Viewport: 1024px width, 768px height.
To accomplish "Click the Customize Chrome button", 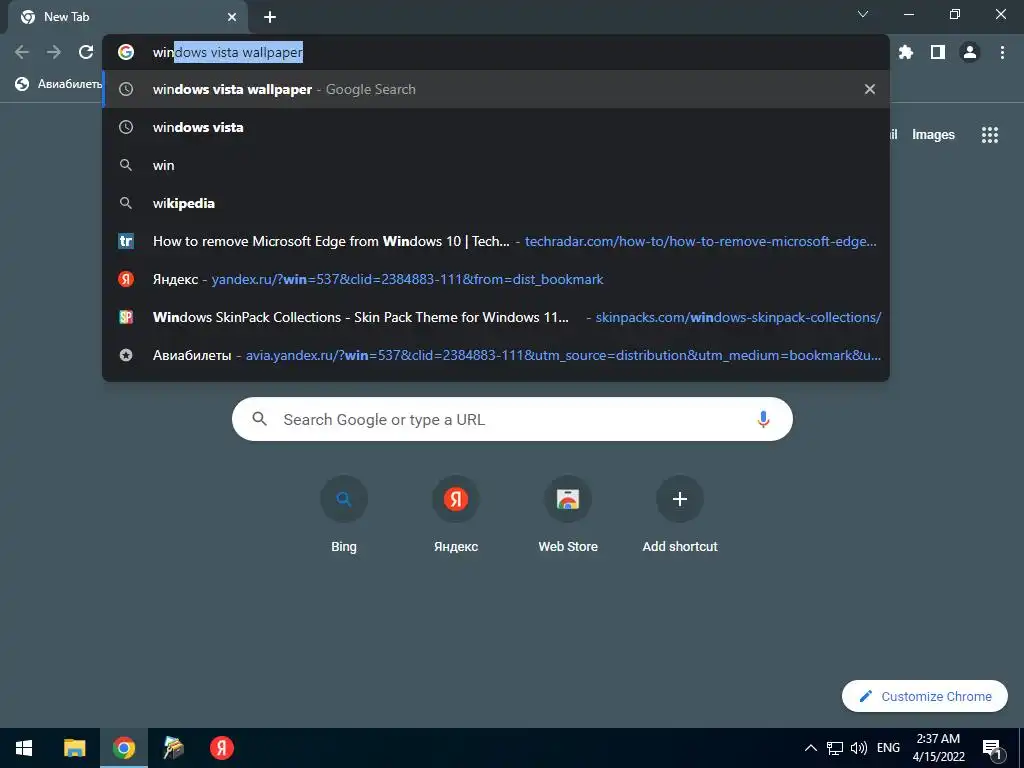I will point(925,696).
